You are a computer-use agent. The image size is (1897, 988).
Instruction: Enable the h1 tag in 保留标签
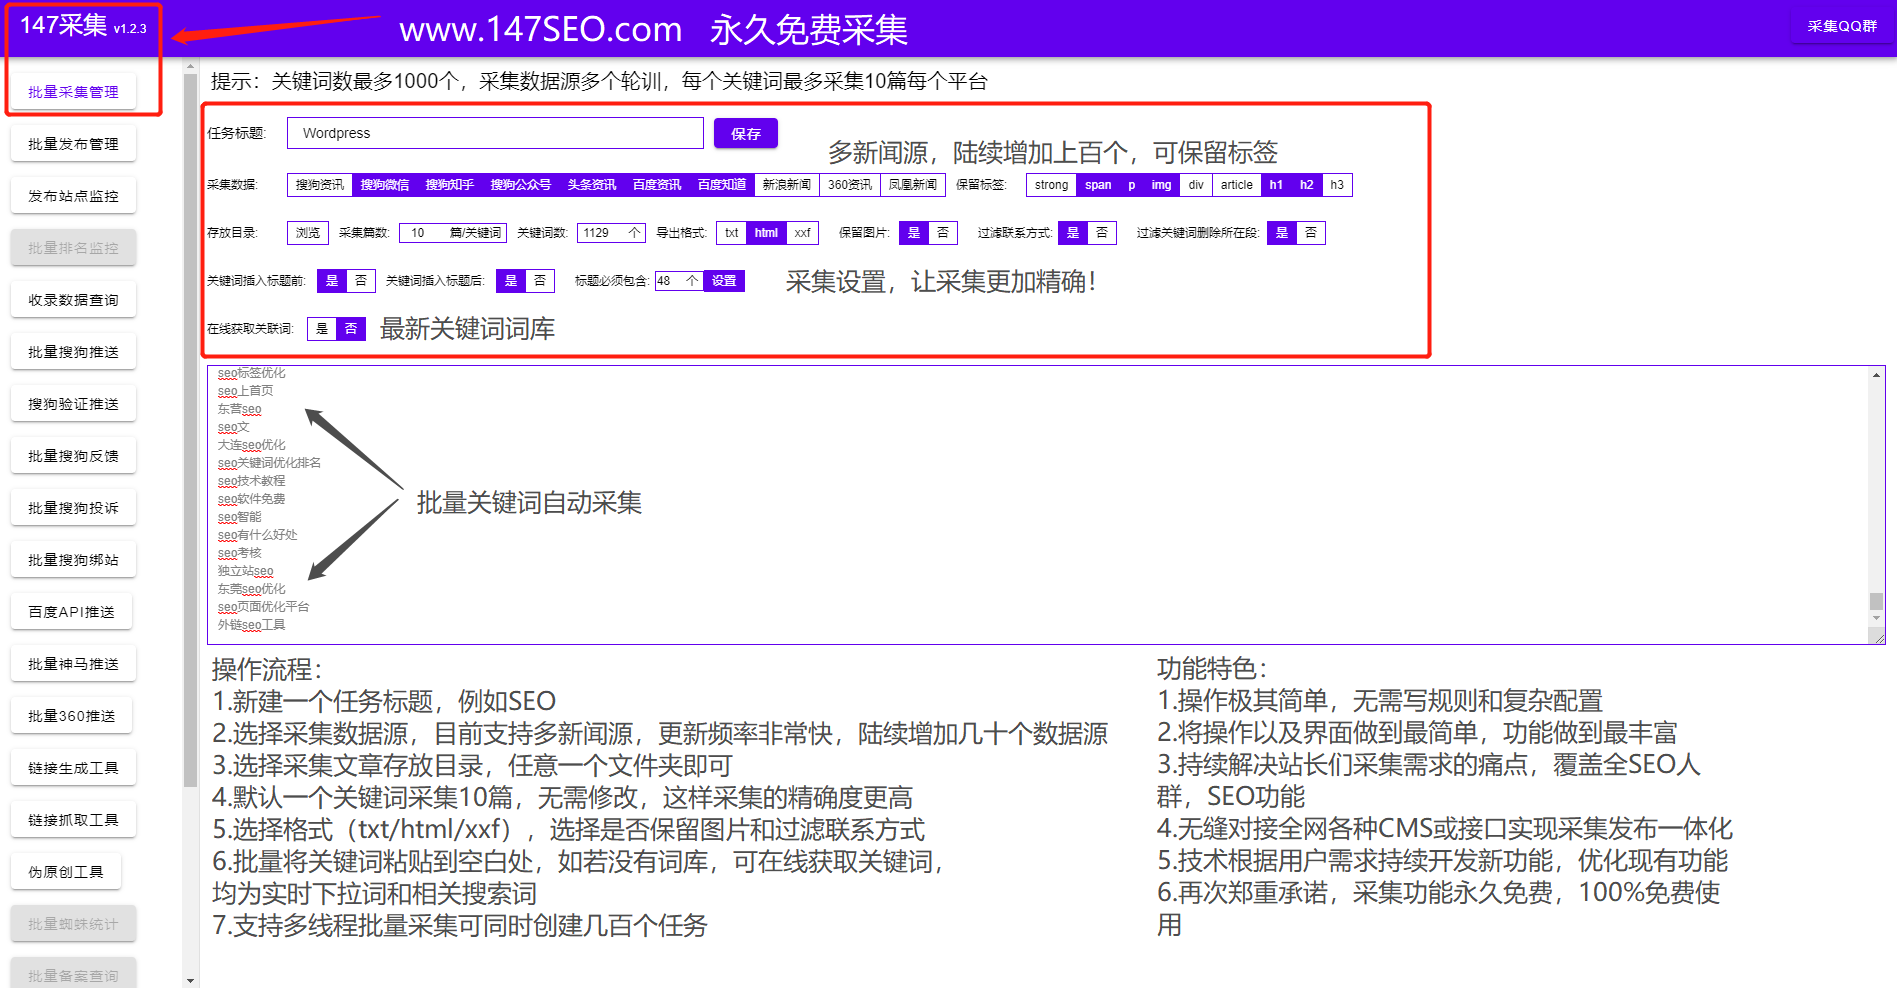pos(1276,184)
